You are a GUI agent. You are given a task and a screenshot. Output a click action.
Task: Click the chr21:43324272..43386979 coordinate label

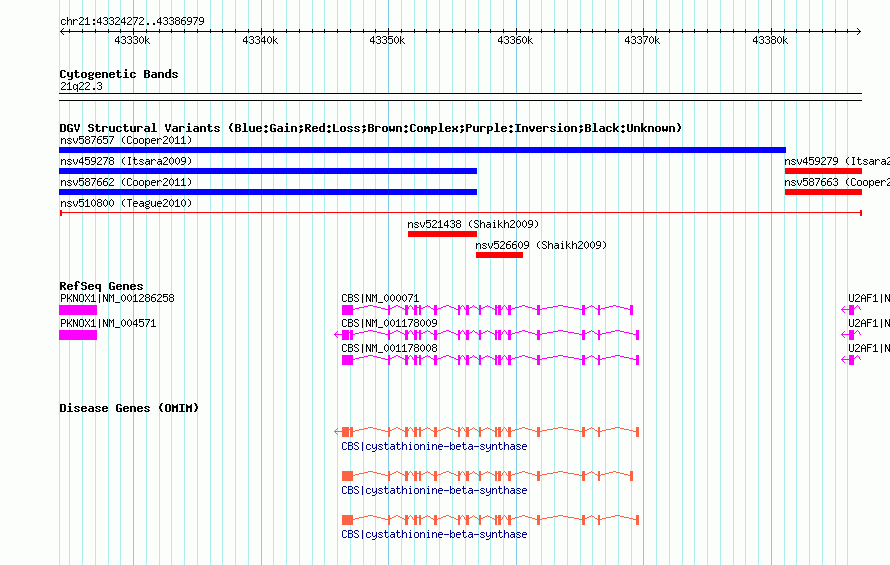click(x=132, y=21)
